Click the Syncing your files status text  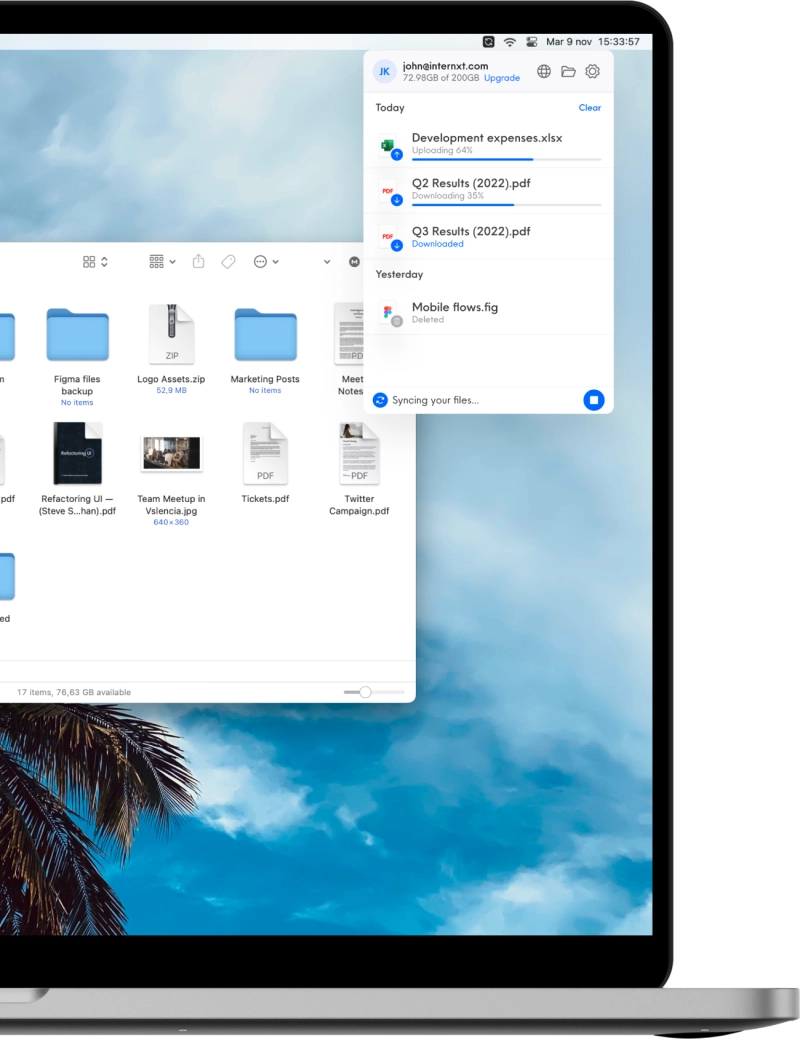pos(435,400)
